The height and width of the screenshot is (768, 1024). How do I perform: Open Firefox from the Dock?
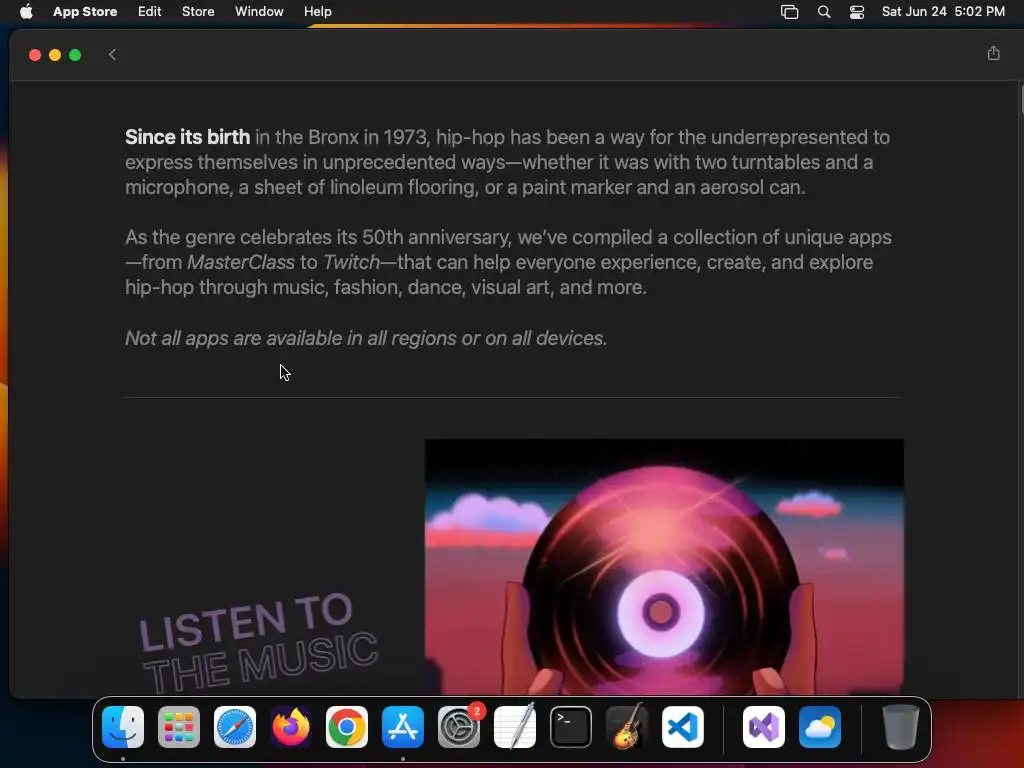coord(291,727)
